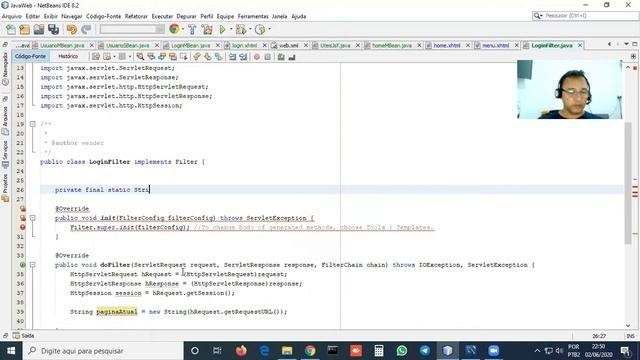
Task: Click the Stop Macro Recording icon
Action: (x=267, y=57)
